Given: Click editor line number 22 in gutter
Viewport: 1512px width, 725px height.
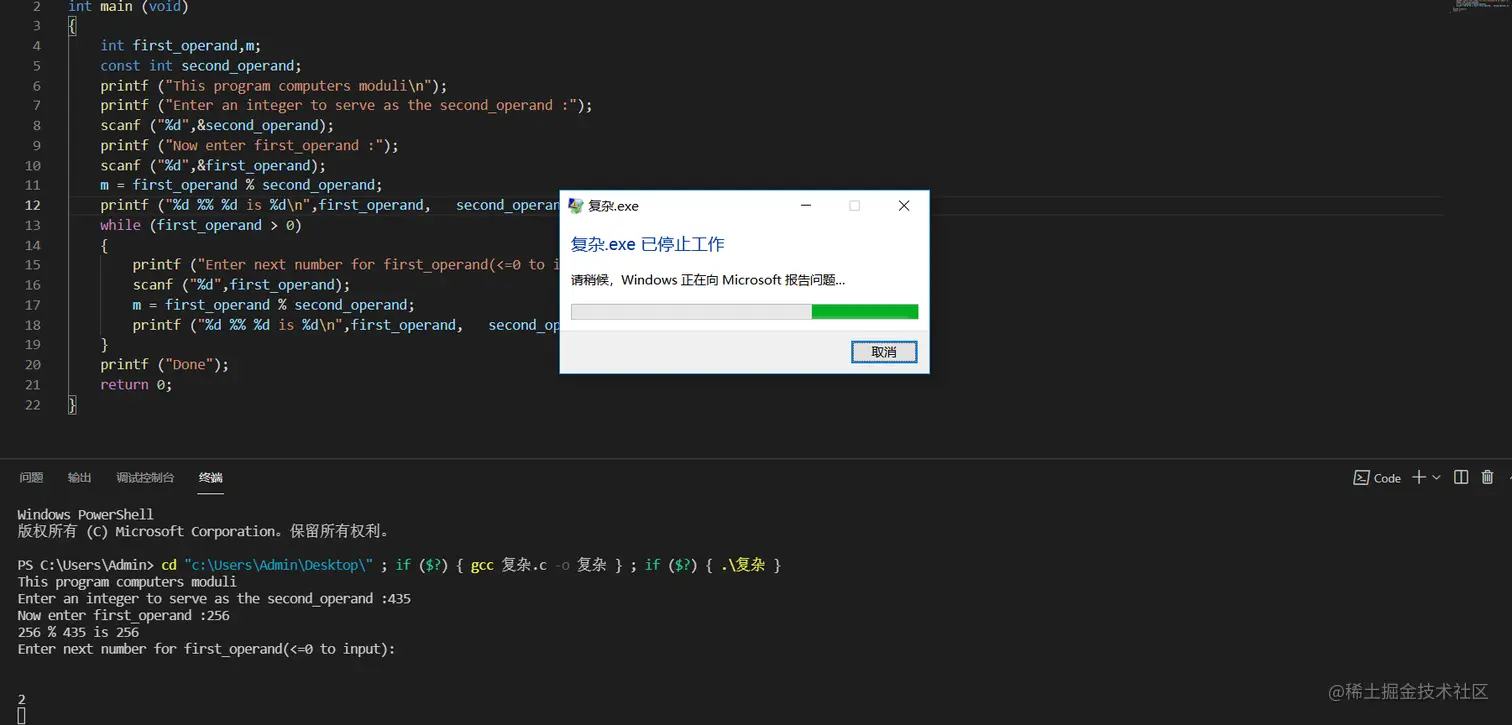Looking at the screenshot, I should (x=33, y=405).
